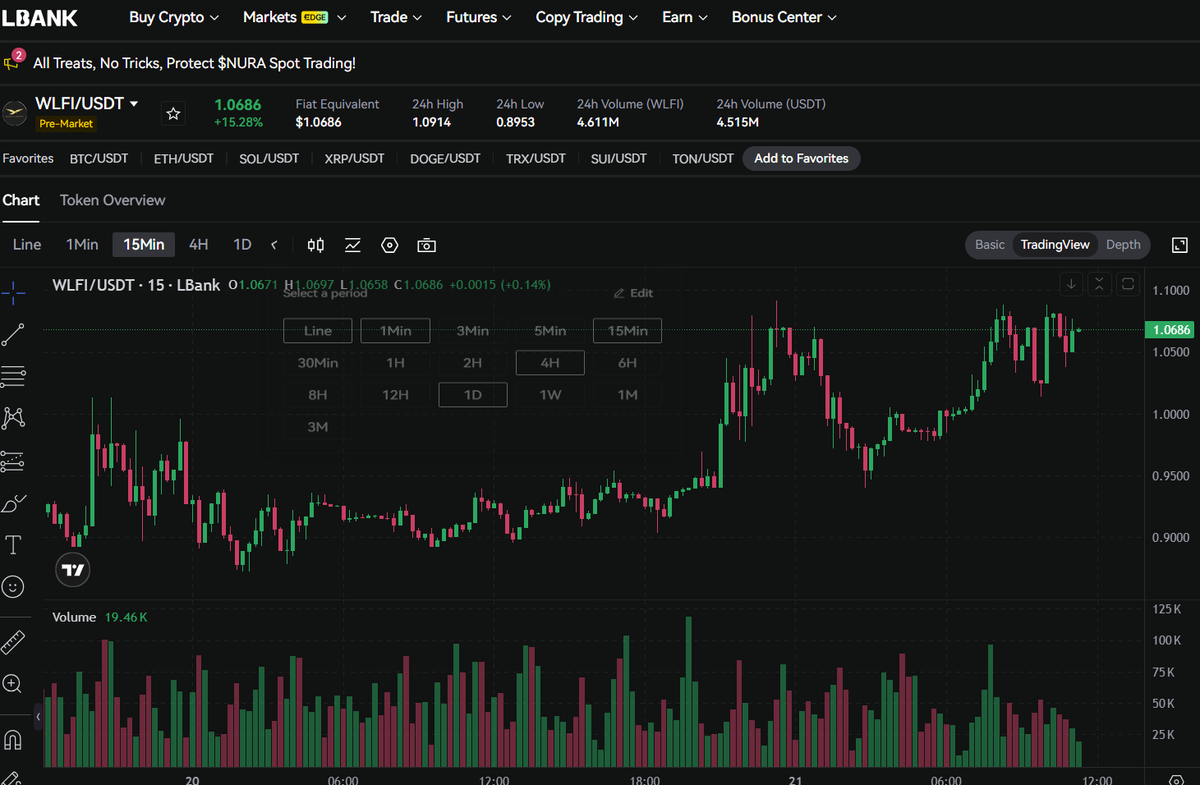
Task: Expand the Bonus Center menu
Action: click(785, 17)
